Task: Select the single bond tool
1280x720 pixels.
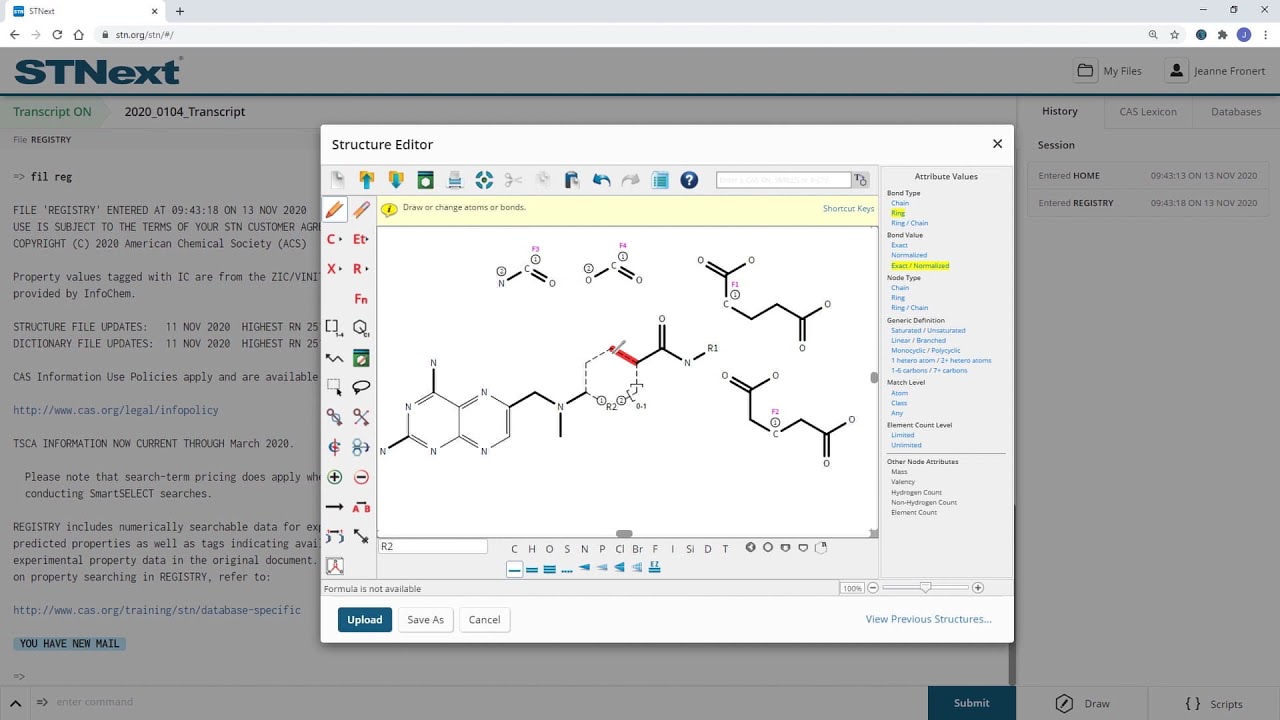Action: 514,569
